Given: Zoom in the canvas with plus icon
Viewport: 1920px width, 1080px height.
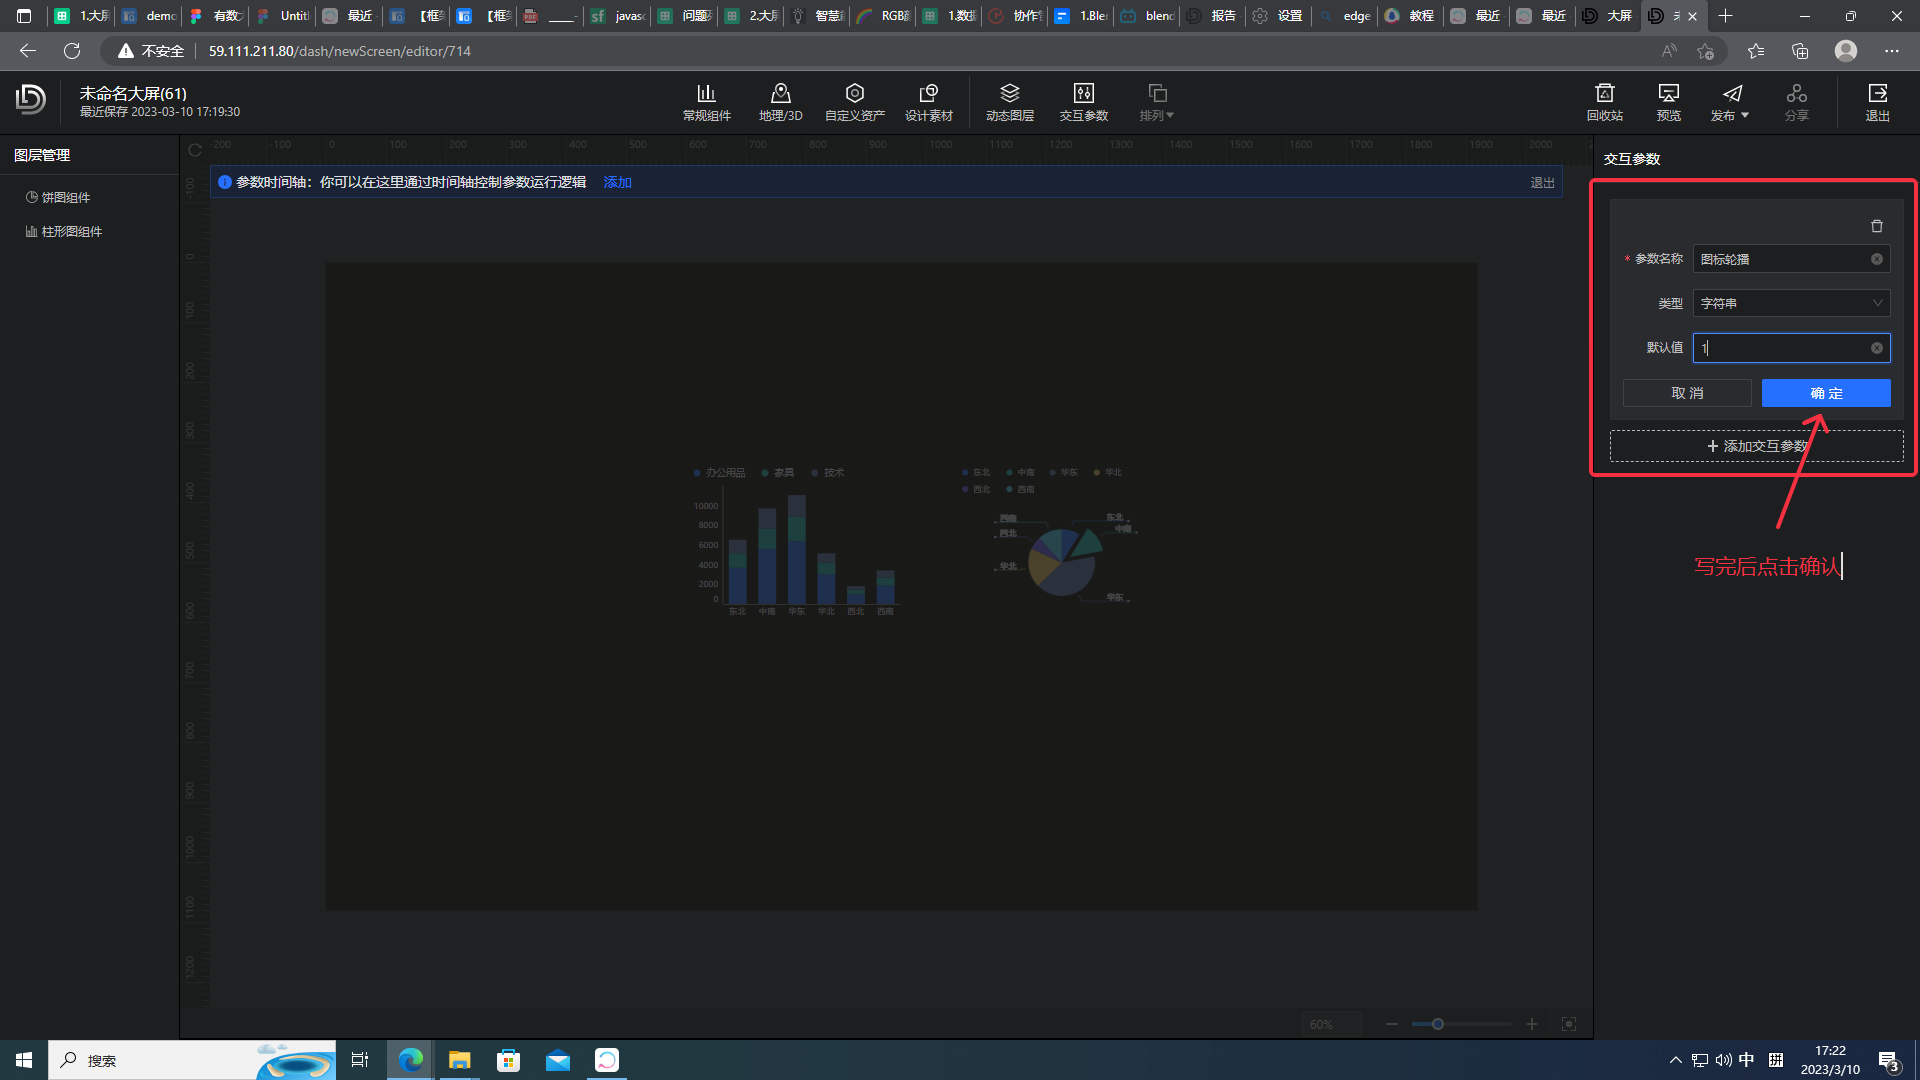Looking at the screenshot, I should [x=1531, y=1024].
